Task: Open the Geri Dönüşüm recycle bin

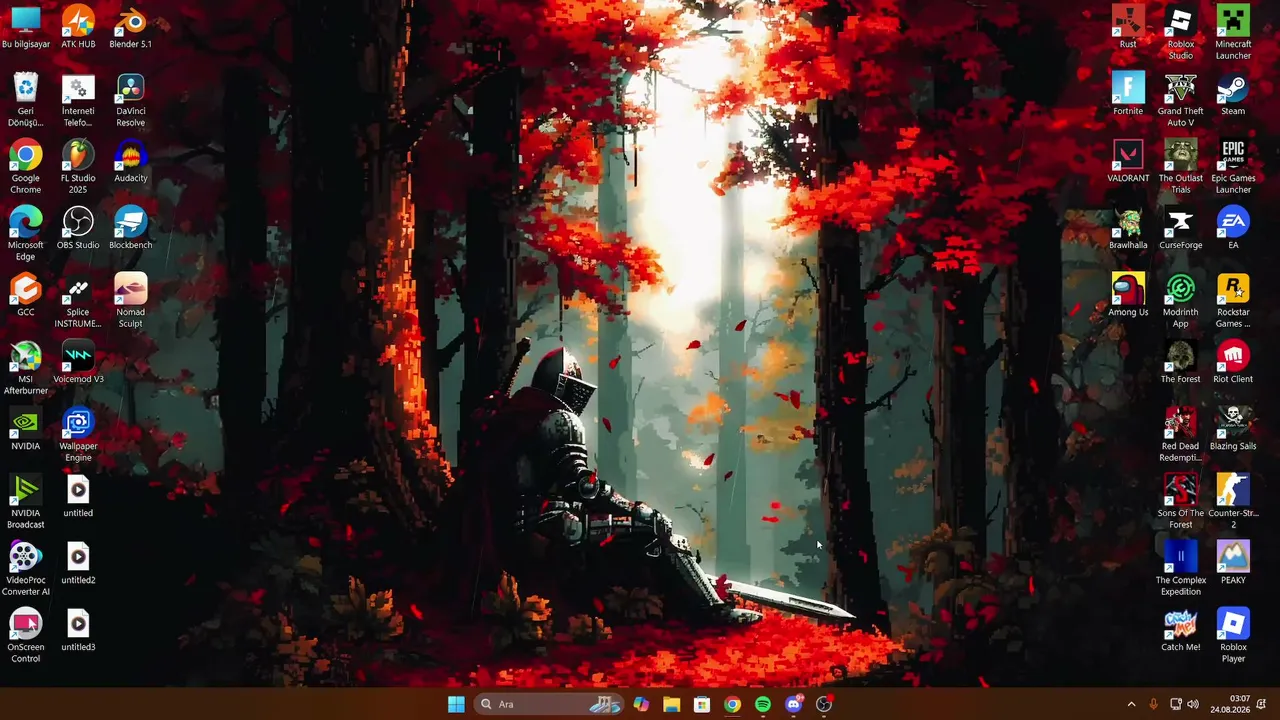Action: click(26, 100)
